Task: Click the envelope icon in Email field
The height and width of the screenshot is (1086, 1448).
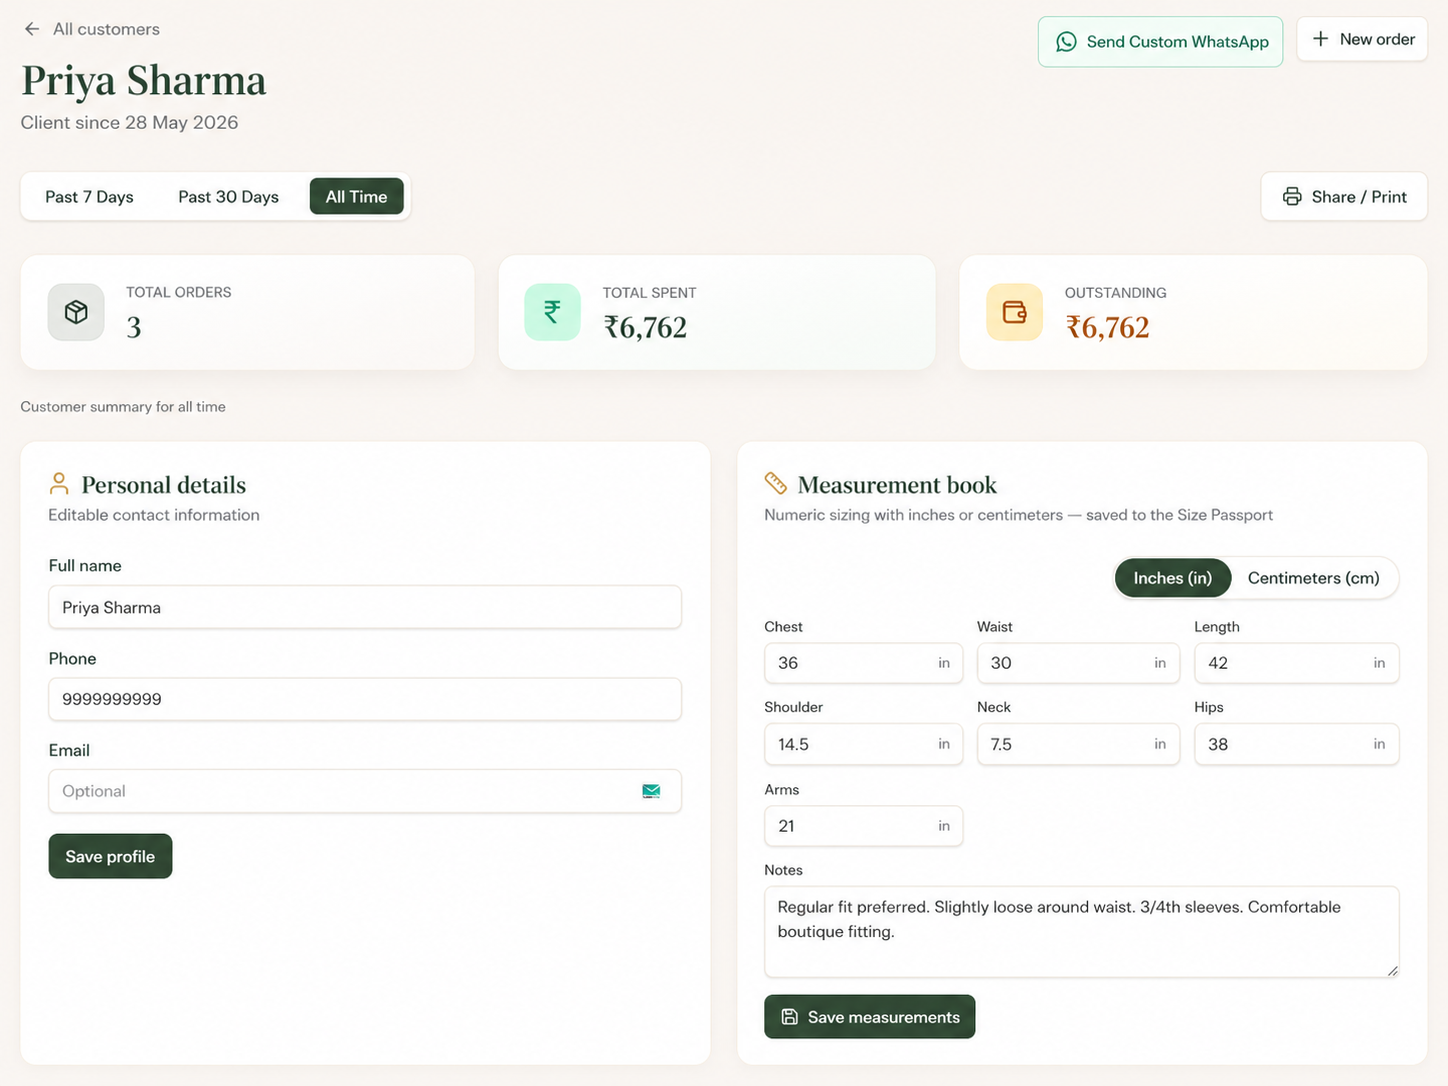Action: pos(651,791)
